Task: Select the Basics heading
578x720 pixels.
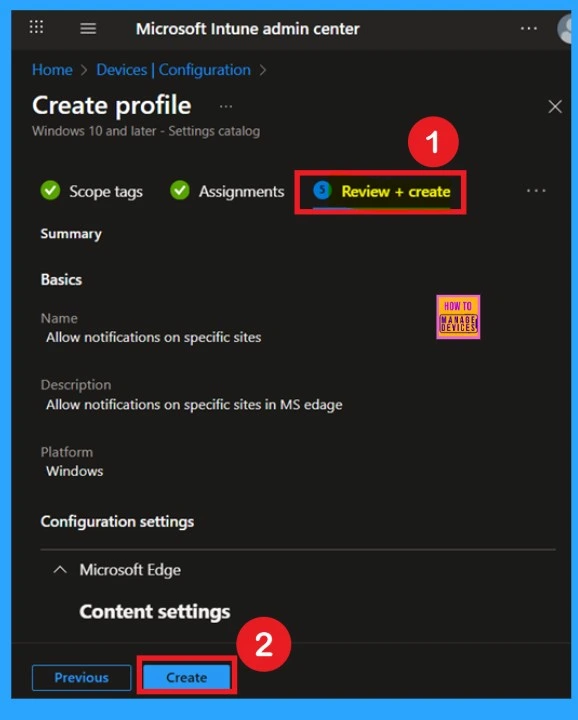Action: (61, 280)
